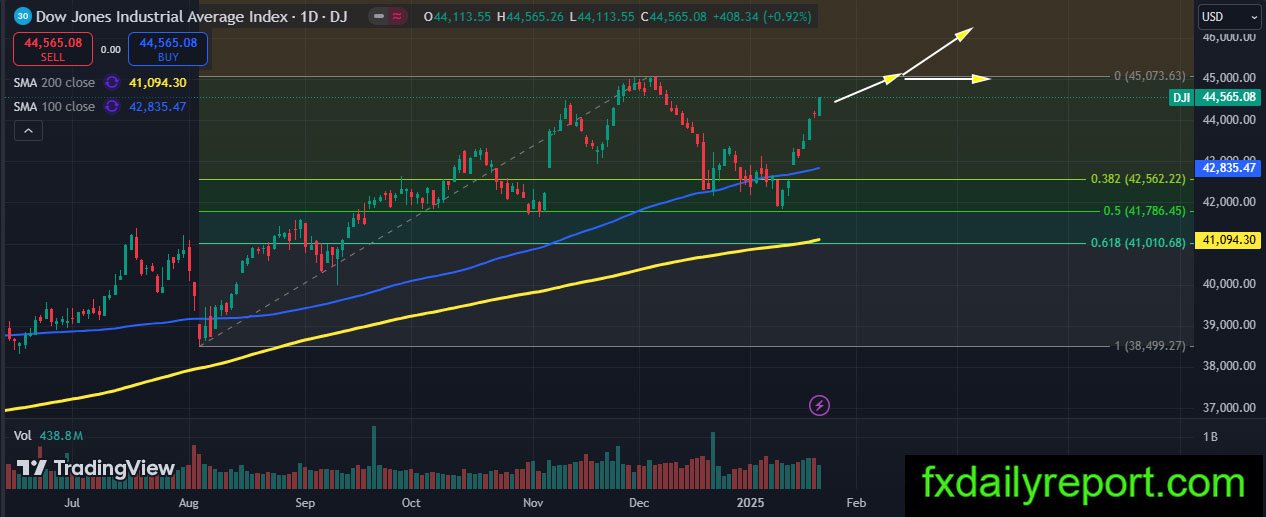Click the 0.00 spread value between SELL and BUY
Viewport: 1266px width, 517px height.
click(111, 49)
